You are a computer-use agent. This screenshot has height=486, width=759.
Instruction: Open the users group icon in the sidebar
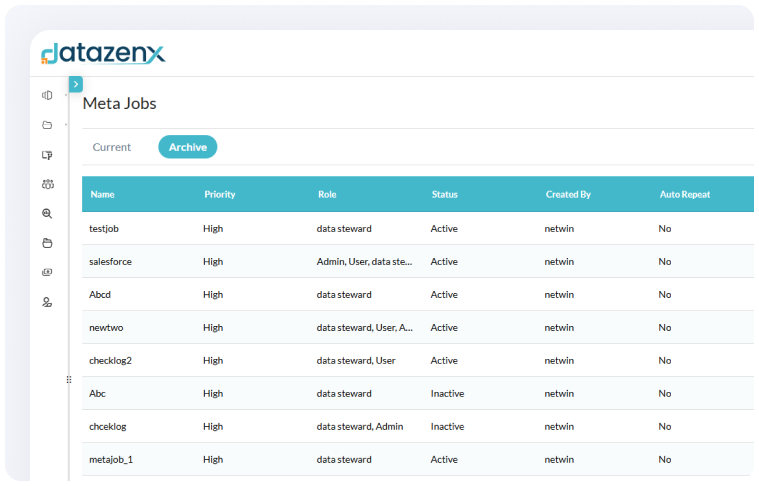[47, 184]
